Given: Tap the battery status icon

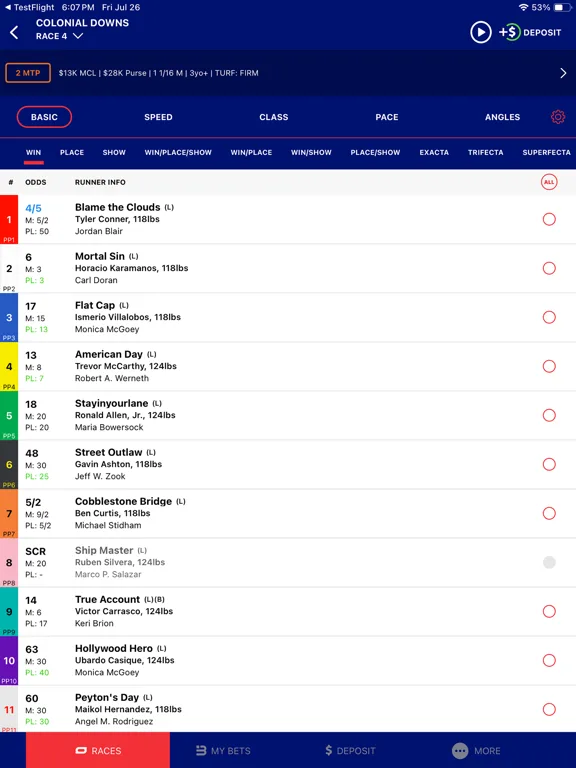Looking at the screenshot, I should 560,7.
